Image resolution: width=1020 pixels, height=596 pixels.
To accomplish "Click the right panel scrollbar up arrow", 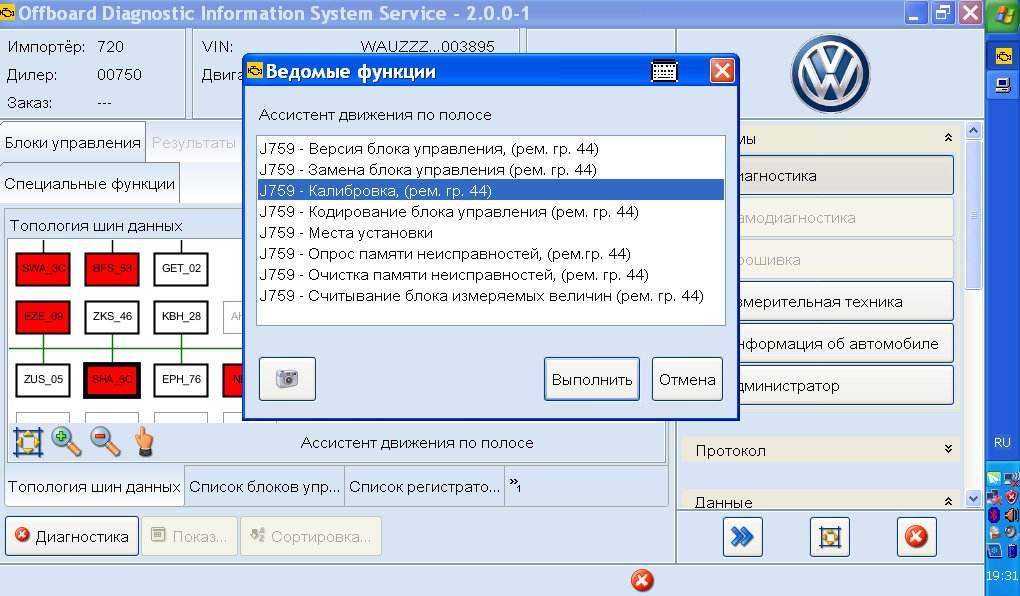I will [x=973, y=130].
